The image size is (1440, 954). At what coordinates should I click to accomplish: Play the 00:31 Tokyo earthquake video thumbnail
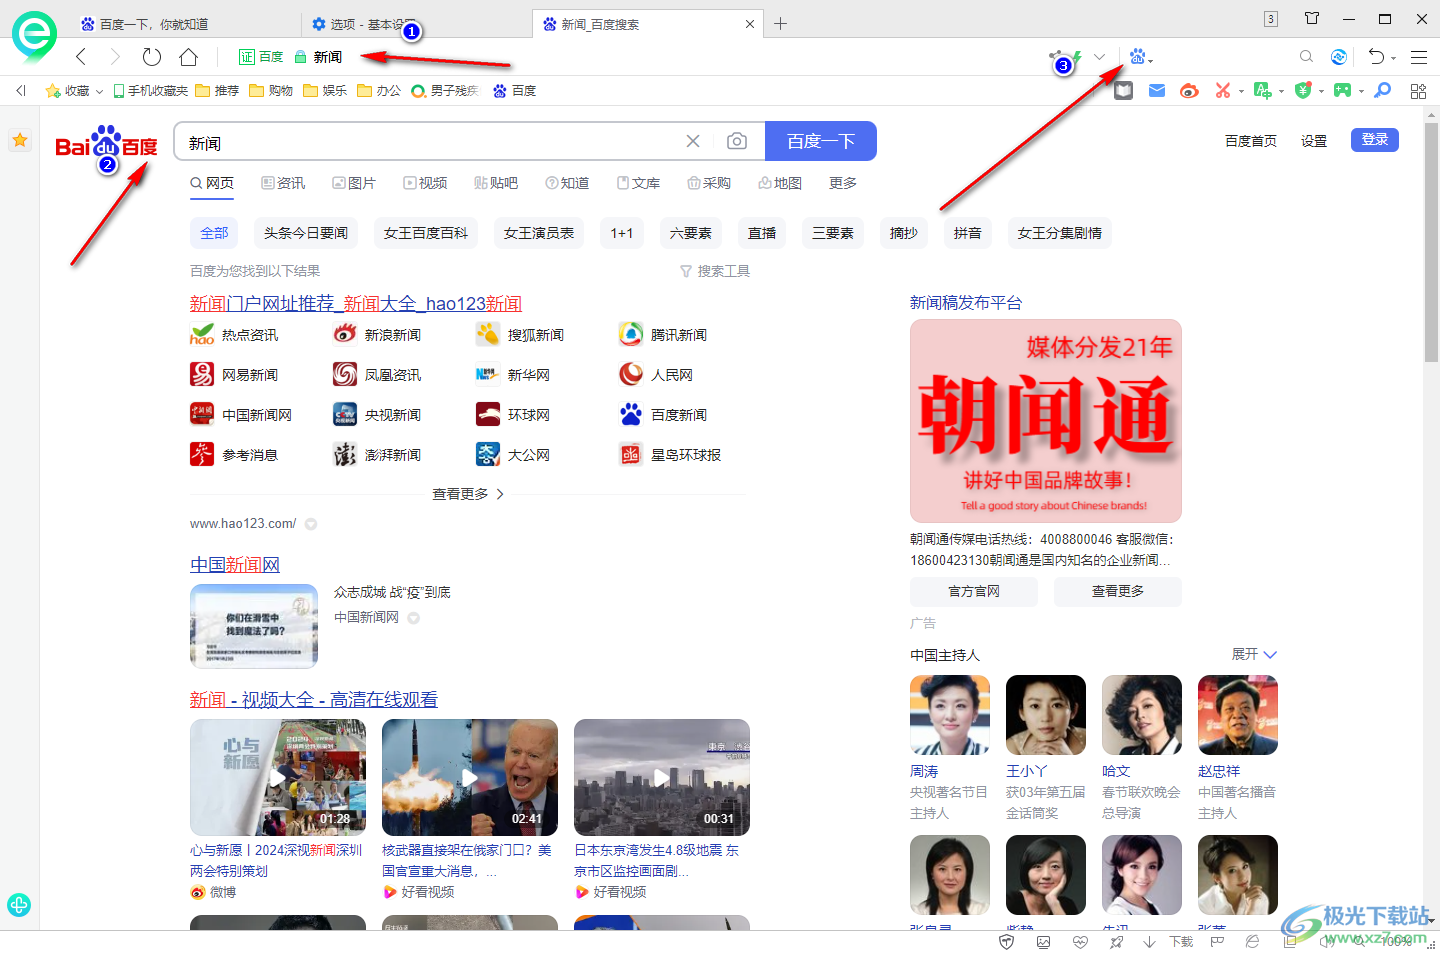point(662,777)
